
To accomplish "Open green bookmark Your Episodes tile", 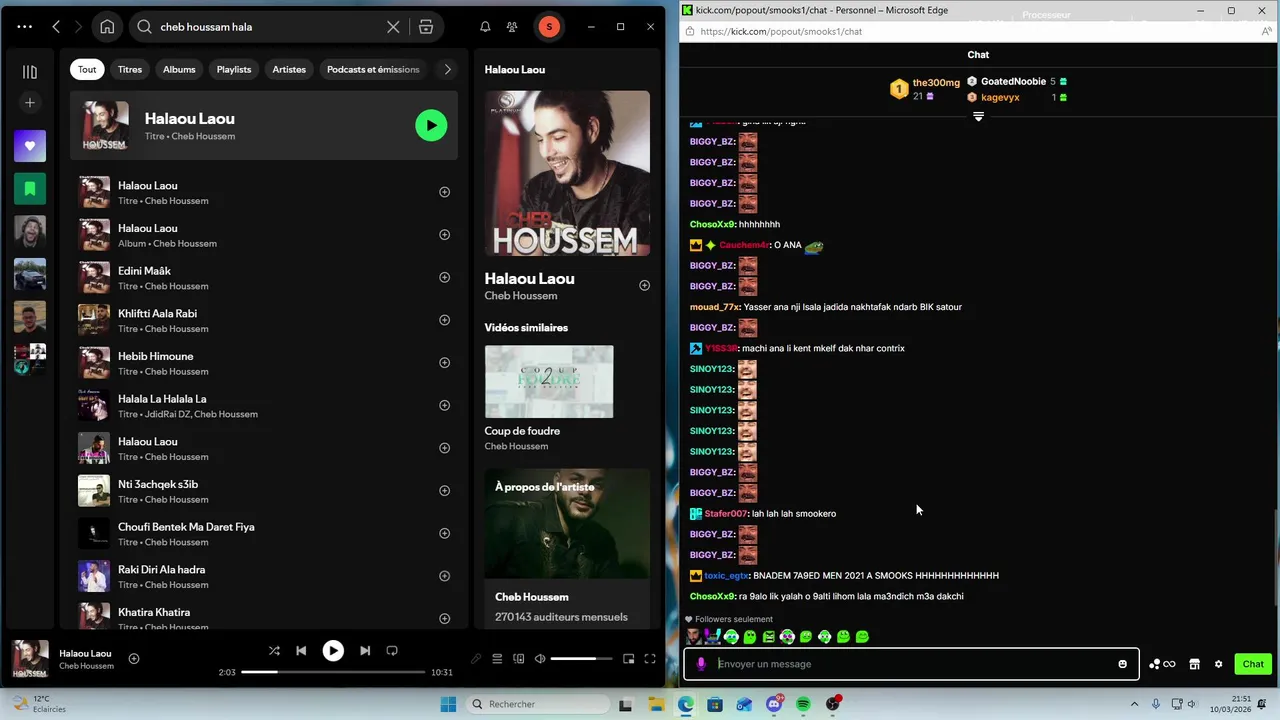I will click(x=30, y=188).
